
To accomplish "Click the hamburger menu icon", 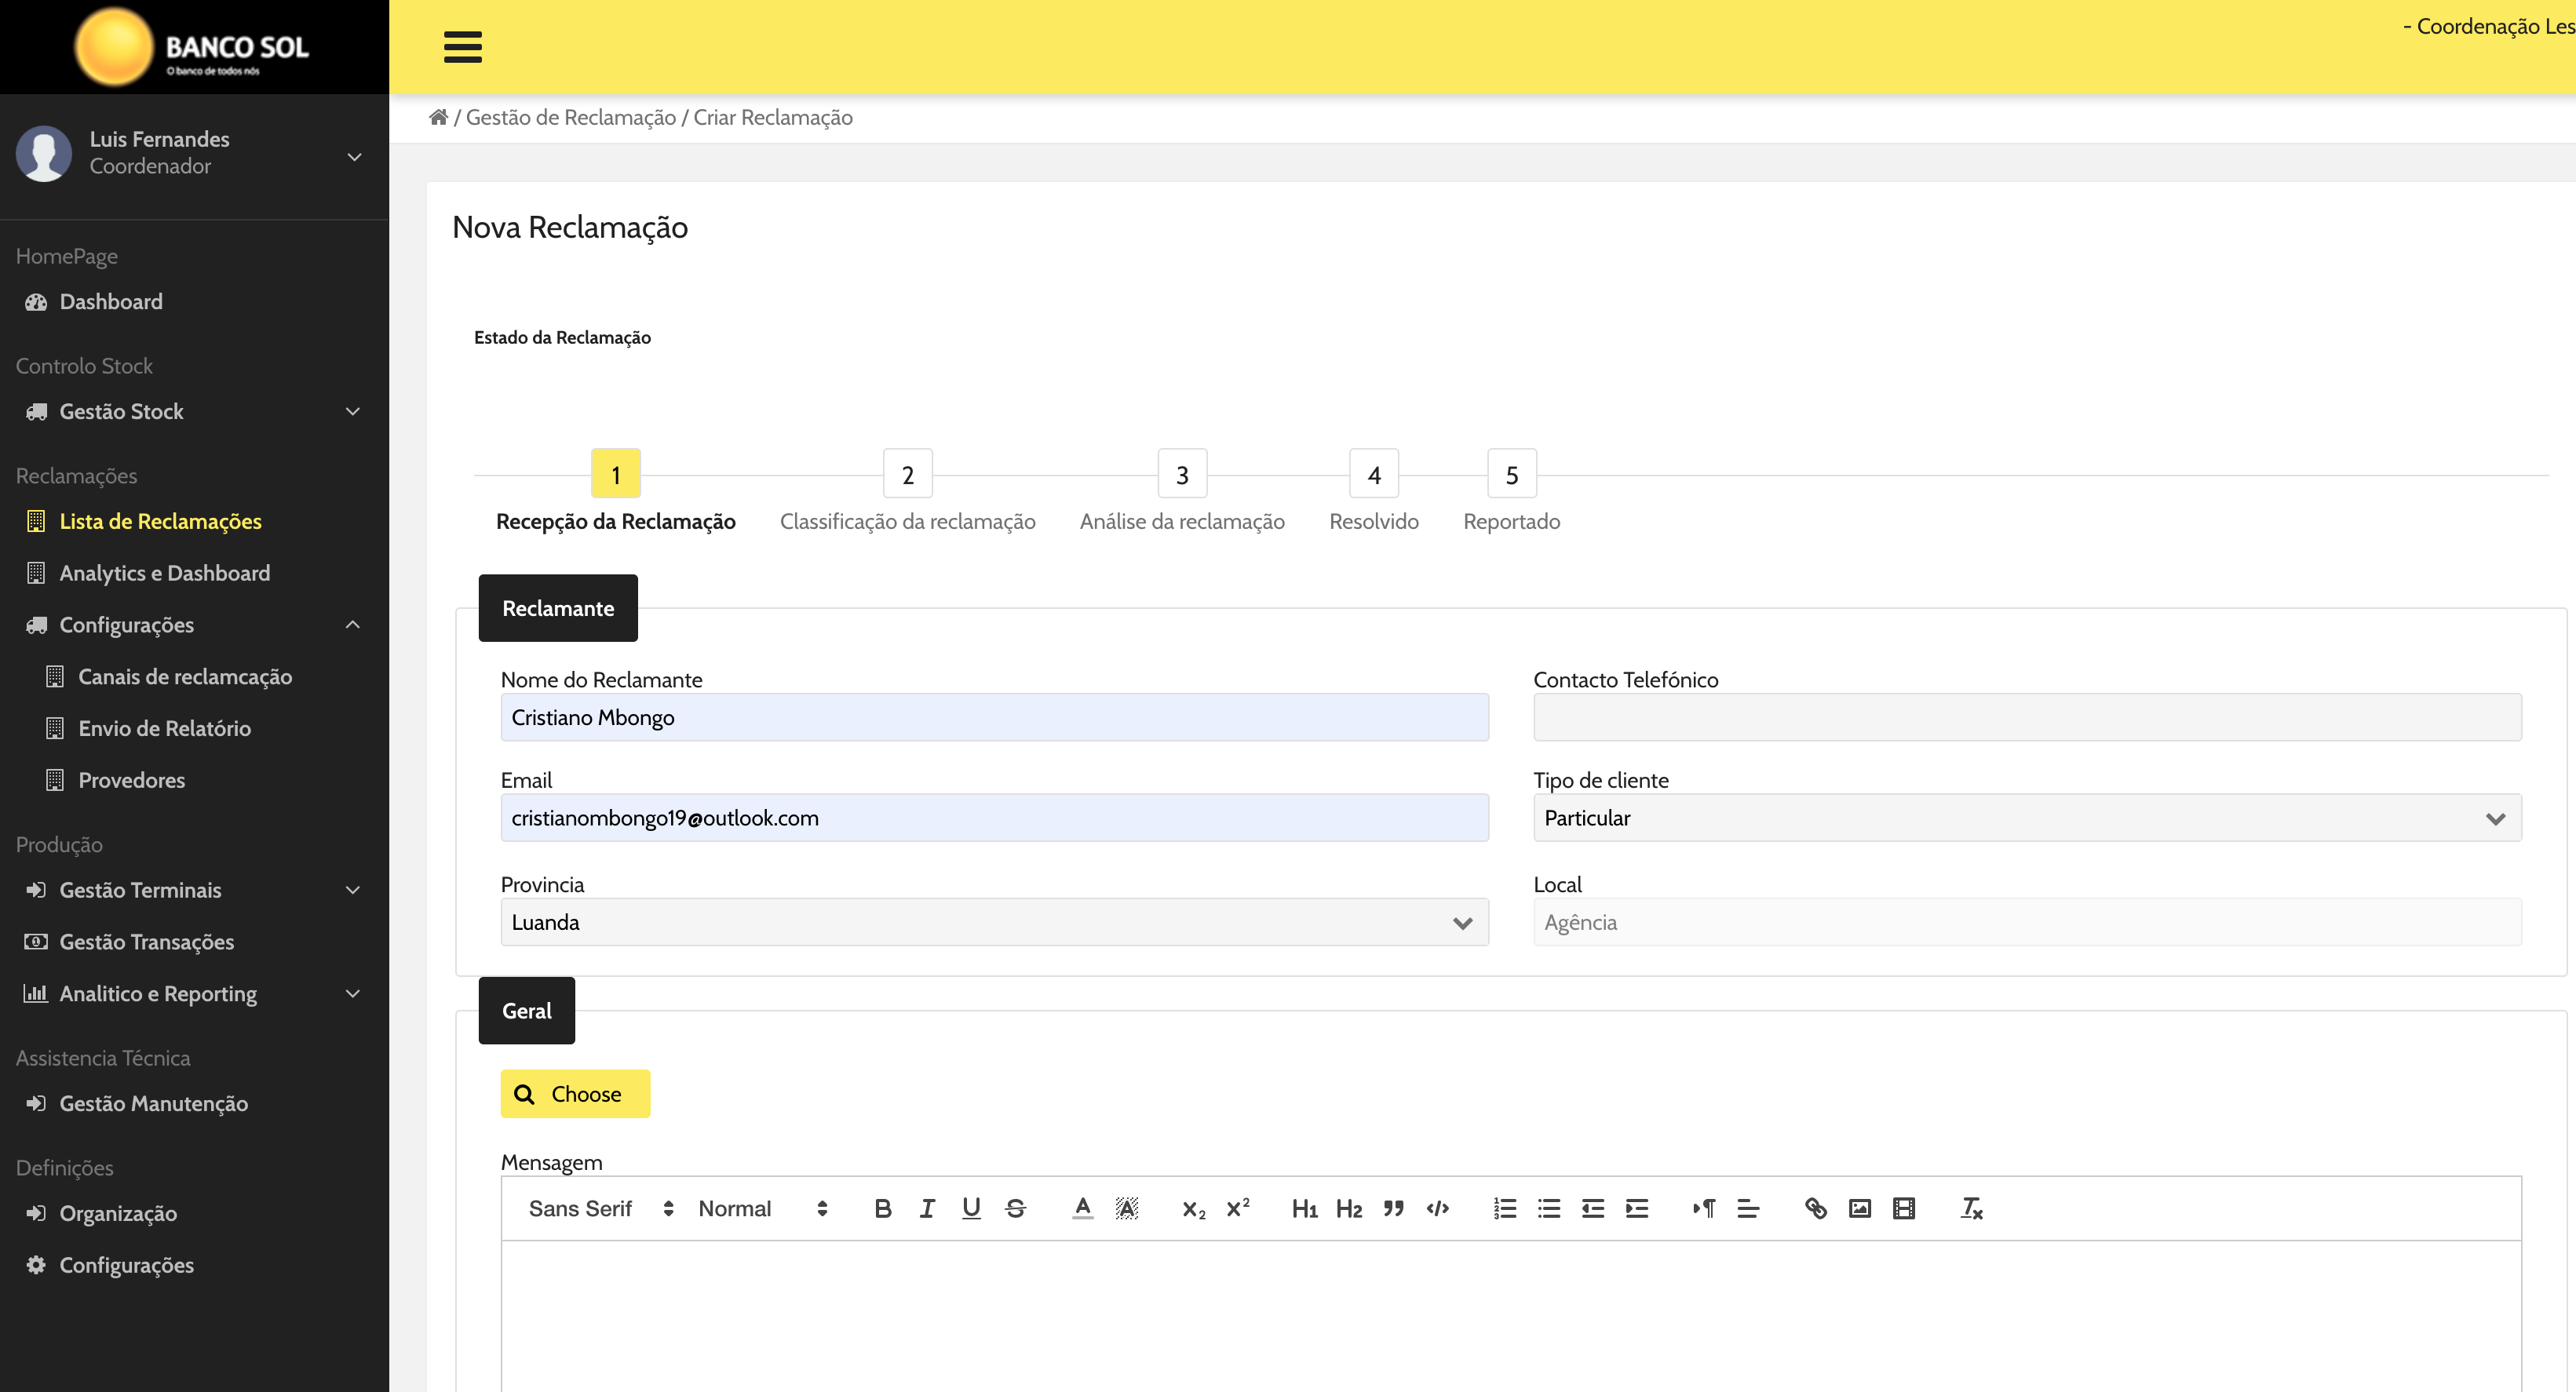I will [462, 47].
